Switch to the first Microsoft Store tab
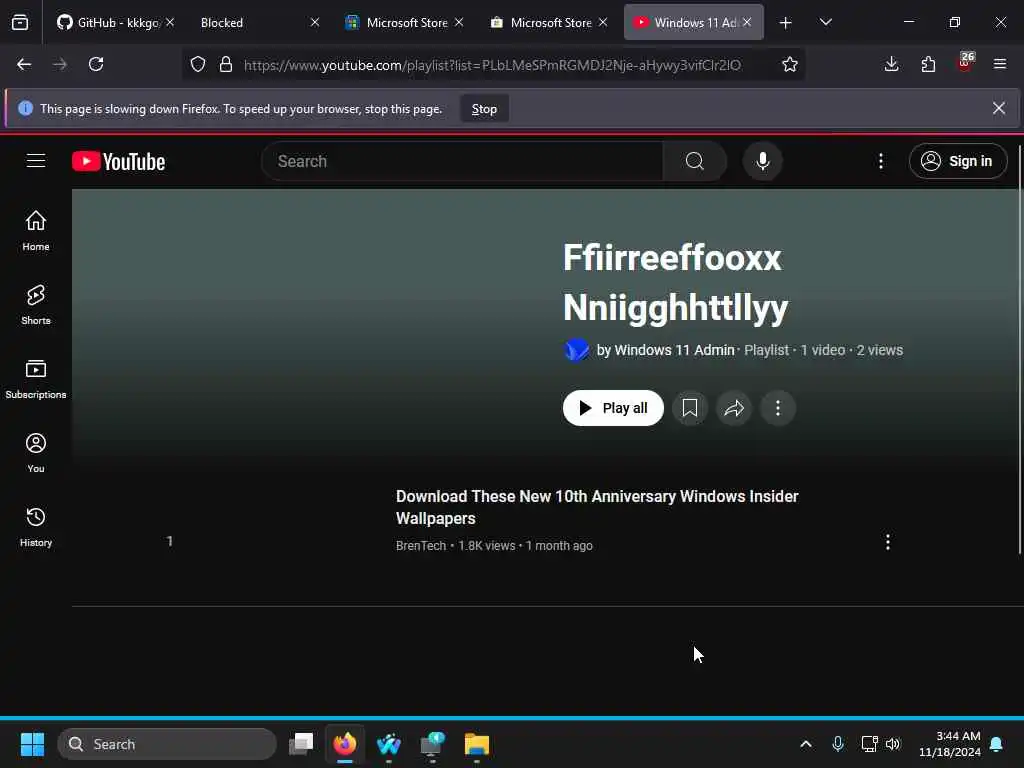Viewport: 1024px width, 768px height. click(x=404, y=22)
